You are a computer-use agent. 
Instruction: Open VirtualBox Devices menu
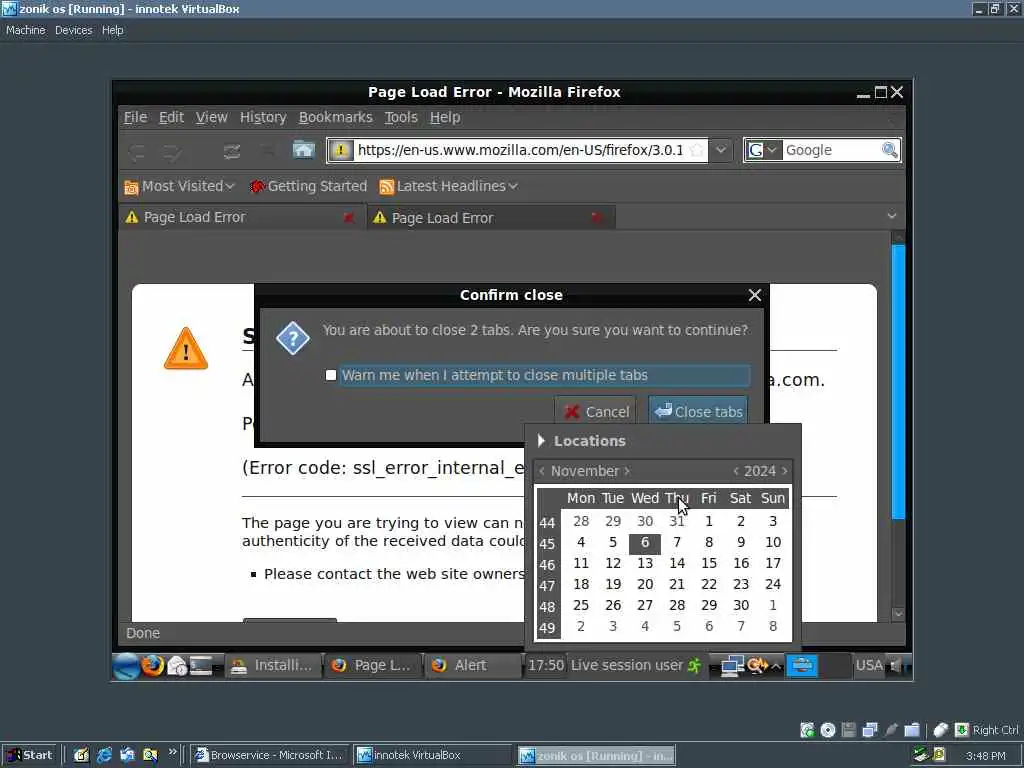pyautogui.click(x=73, y=30)
